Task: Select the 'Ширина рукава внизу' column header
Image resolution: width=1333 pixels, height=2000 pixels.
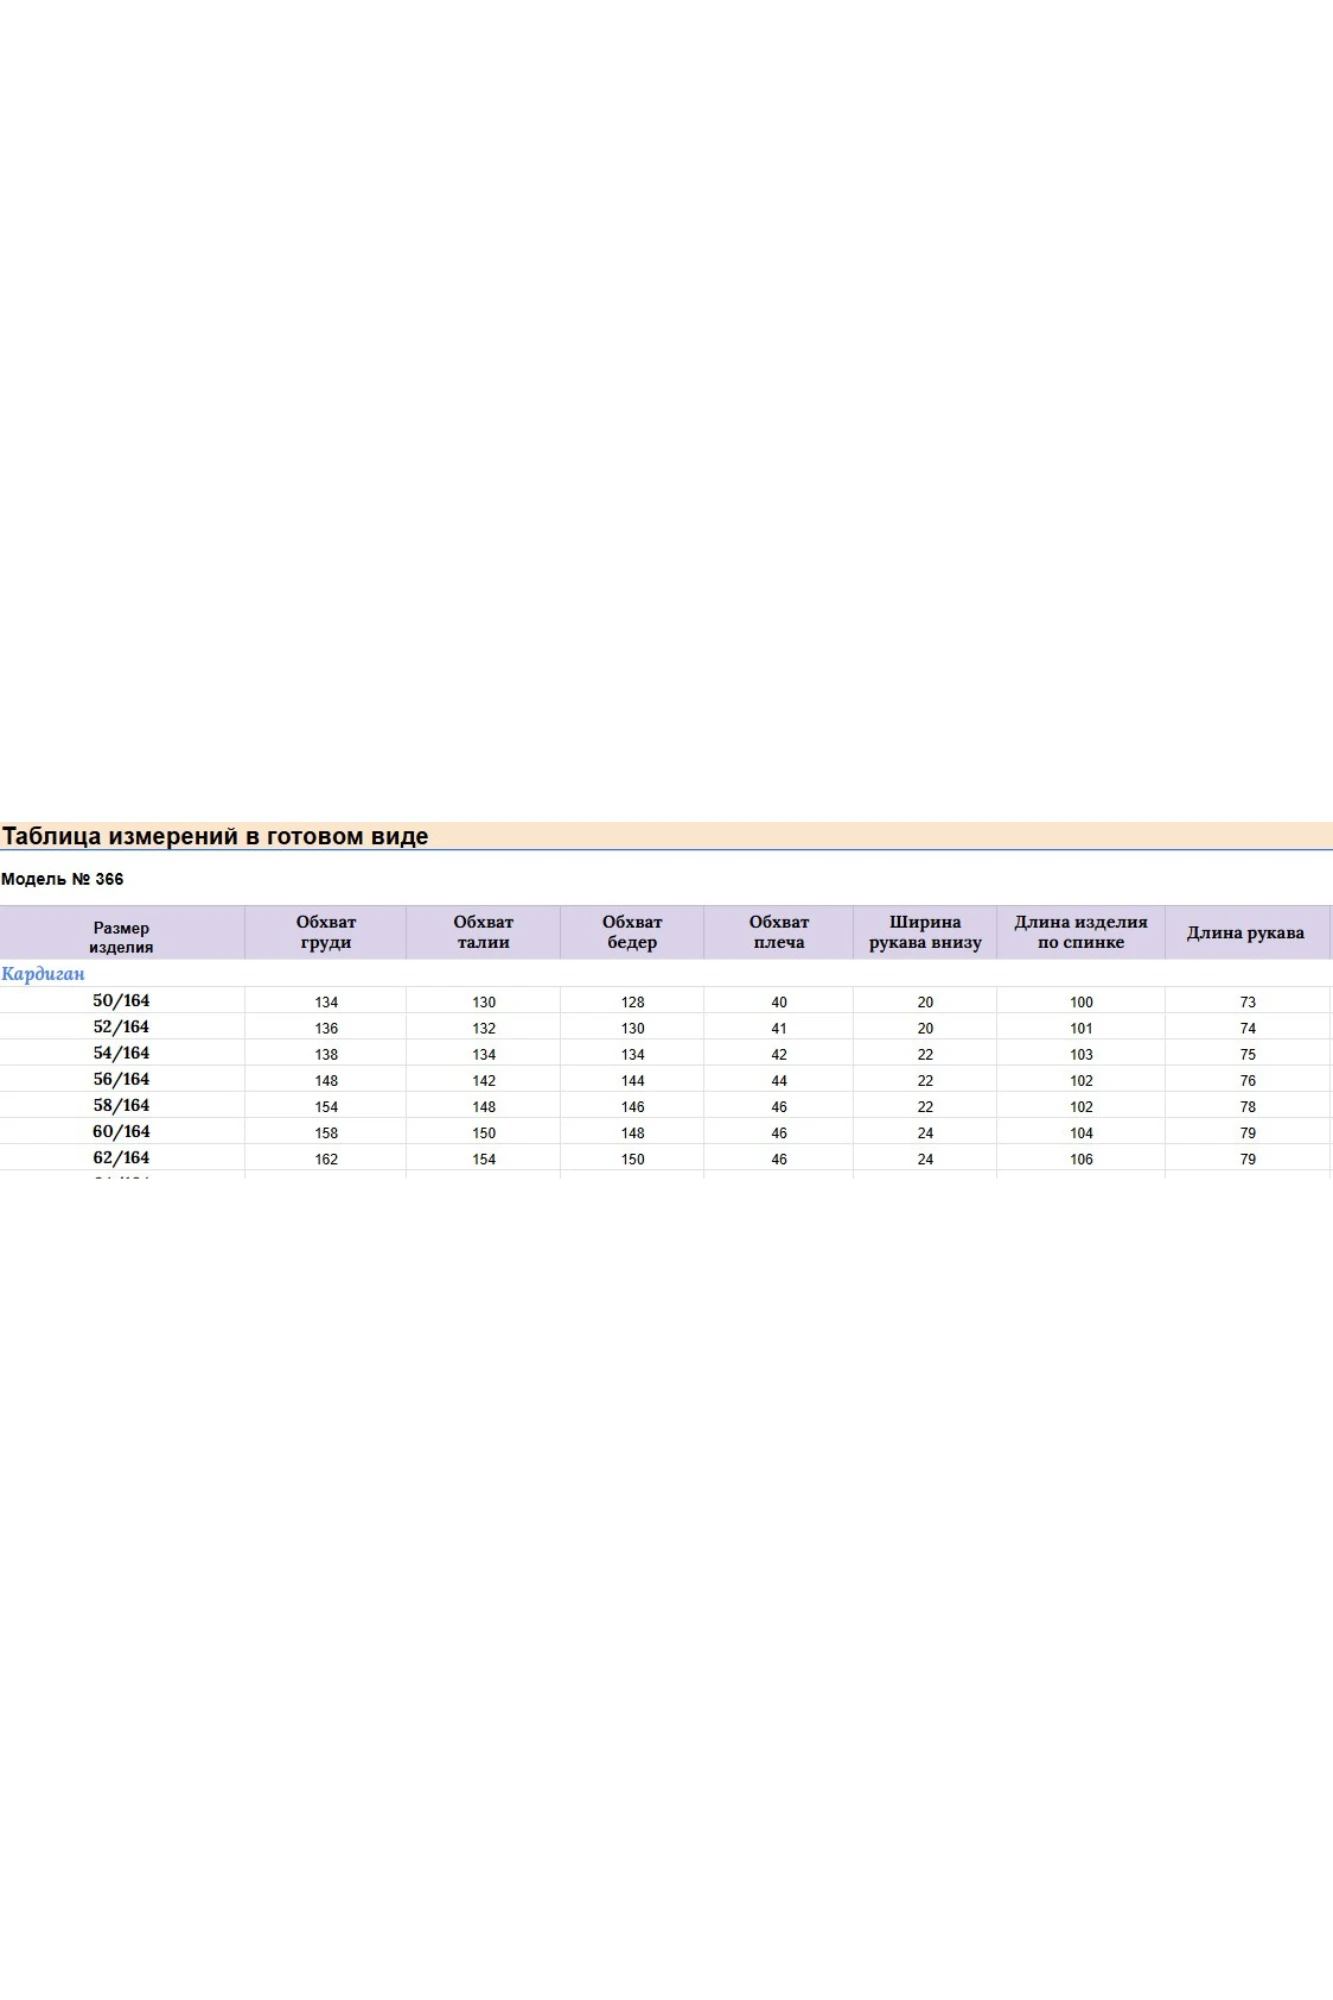Action: point(925,932)
